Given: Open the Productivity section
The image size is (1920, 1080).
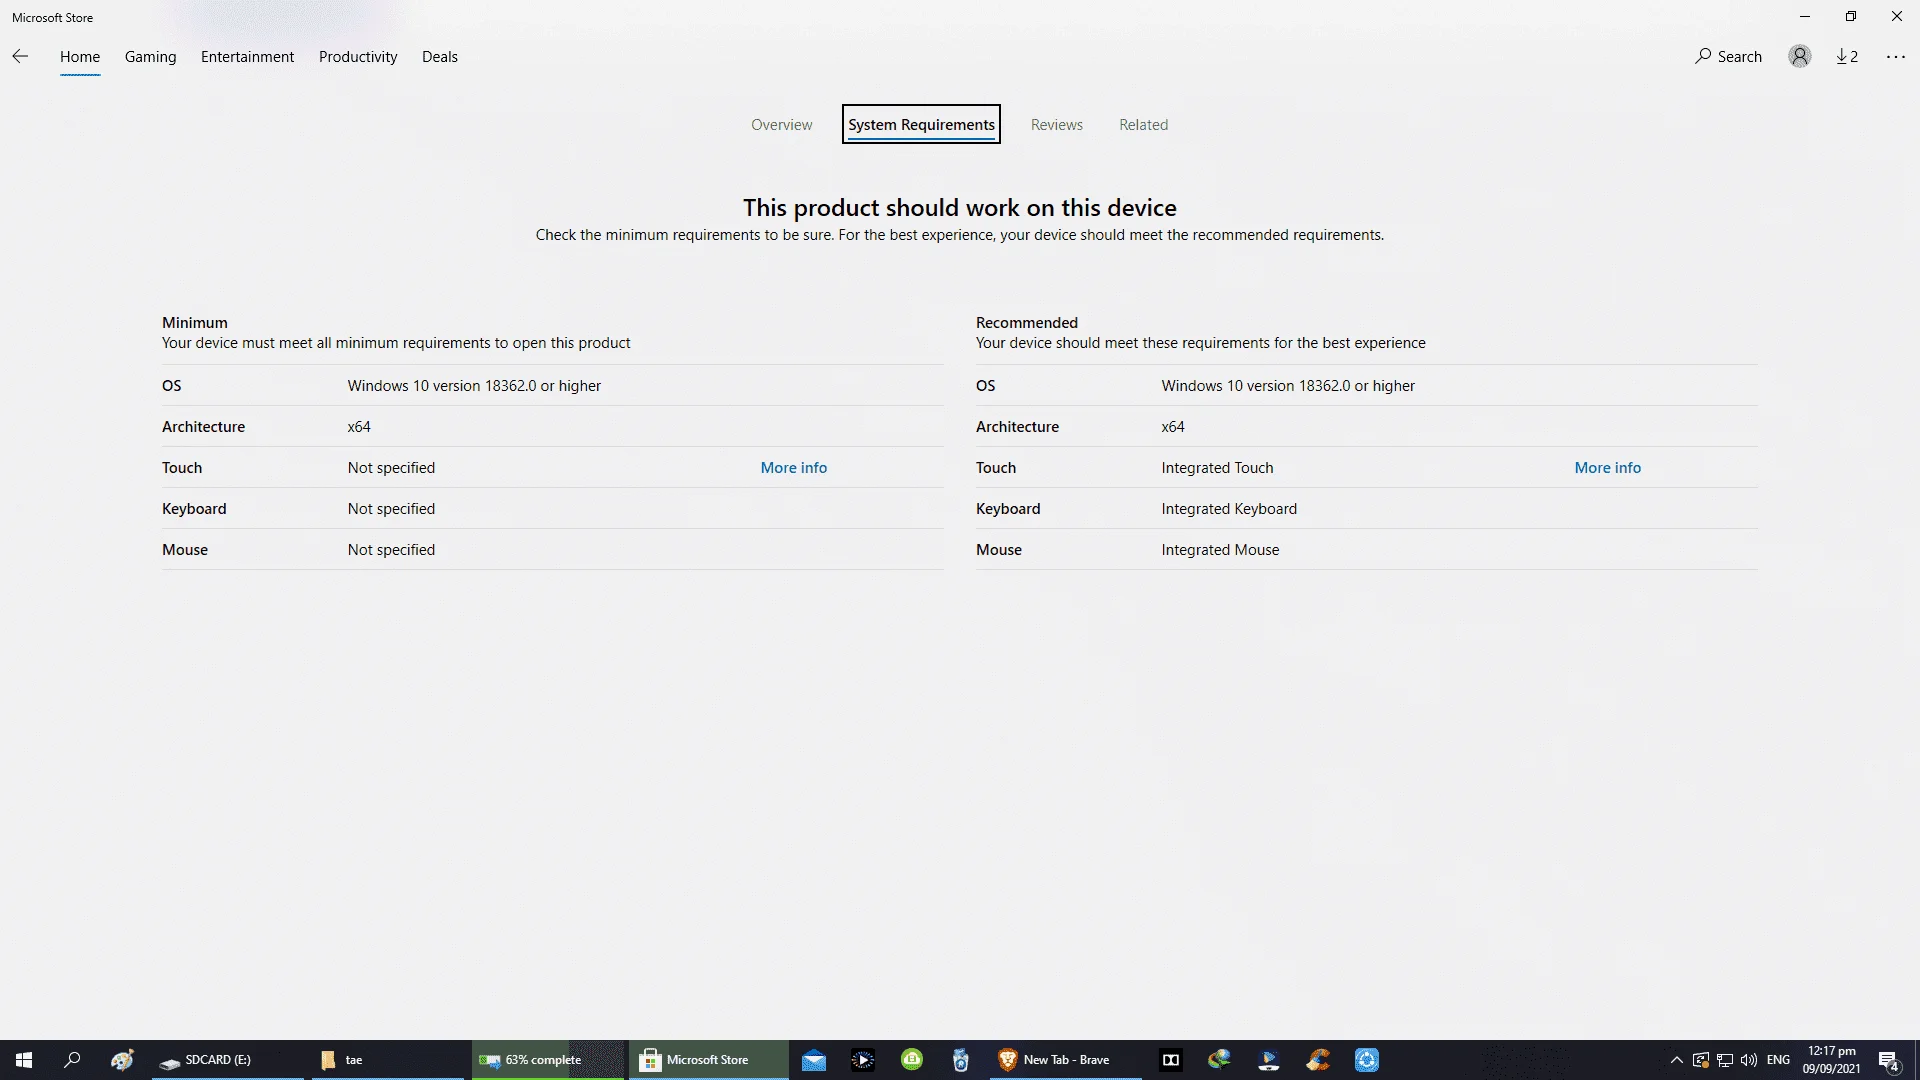Looking at the screenshot, I should pyautogui.click(x=358, y=57).
